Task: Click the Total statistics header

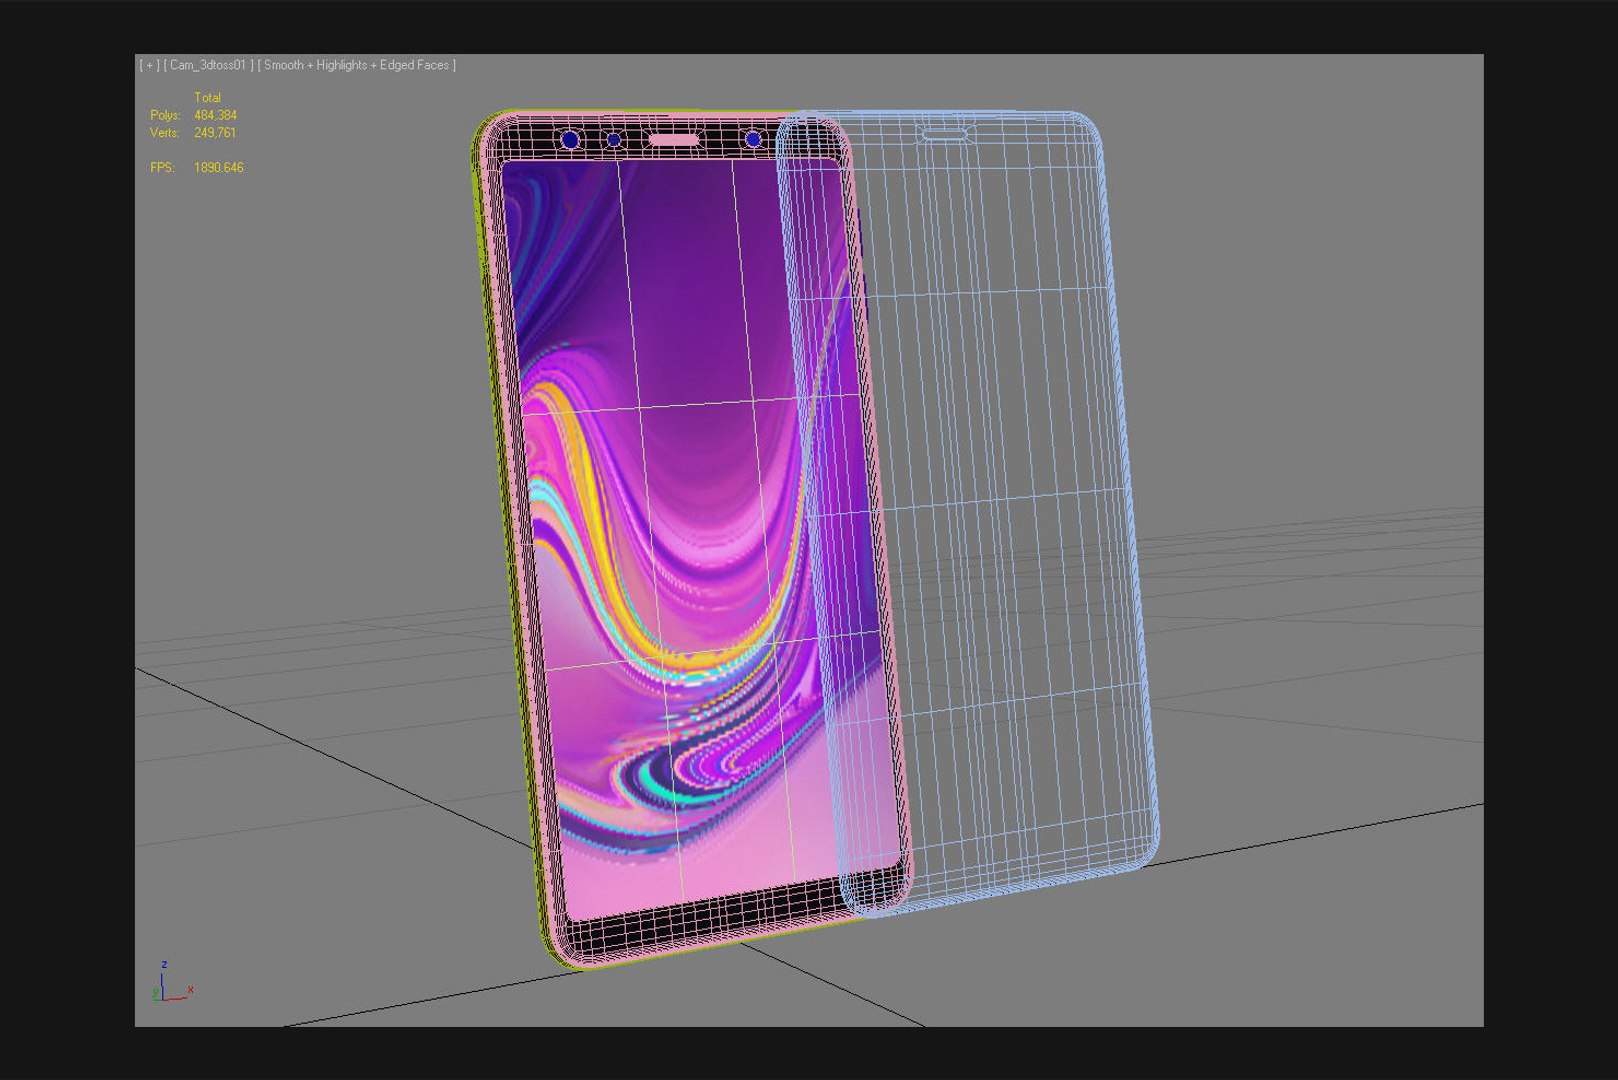Action: click(x=207, y=97)
